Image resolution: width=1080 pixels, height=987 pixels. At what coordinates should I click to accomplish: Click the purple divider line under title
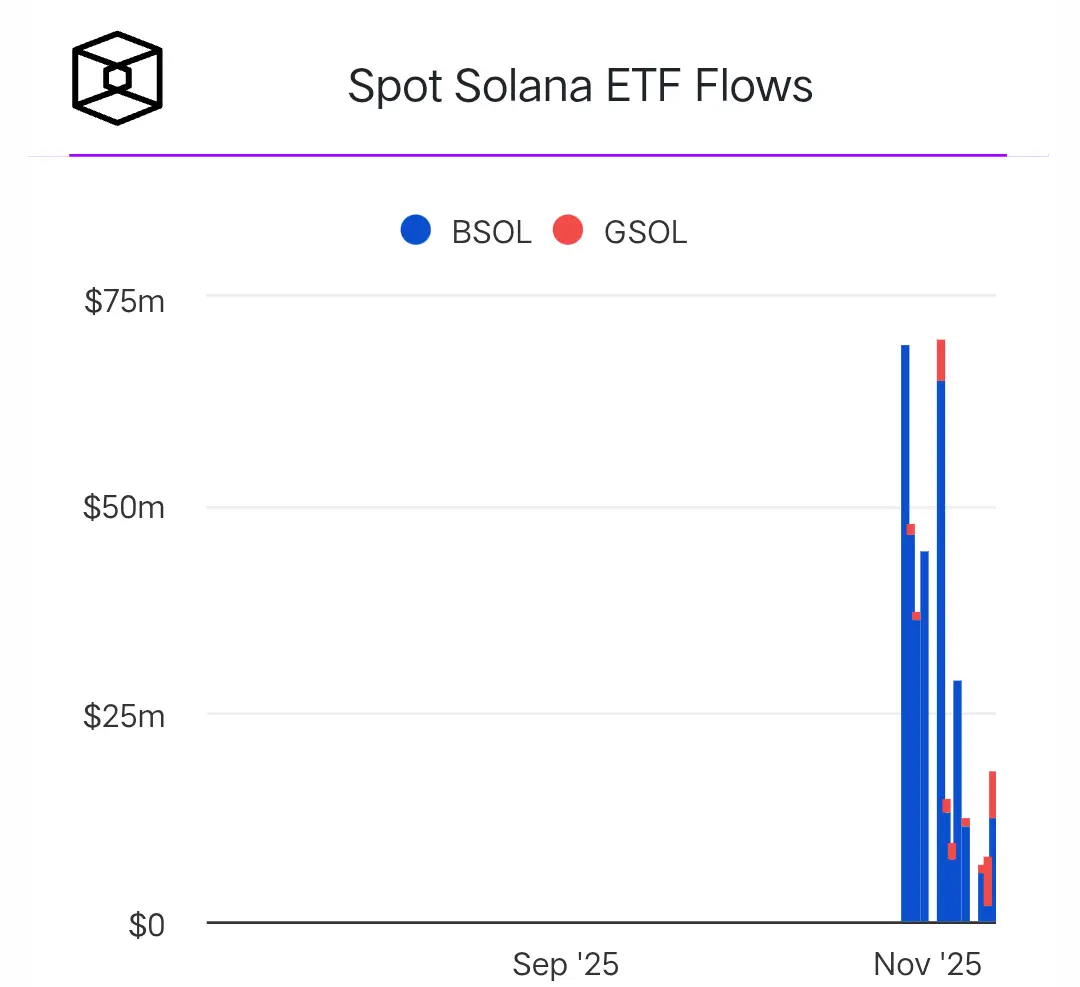coord(538,155)
